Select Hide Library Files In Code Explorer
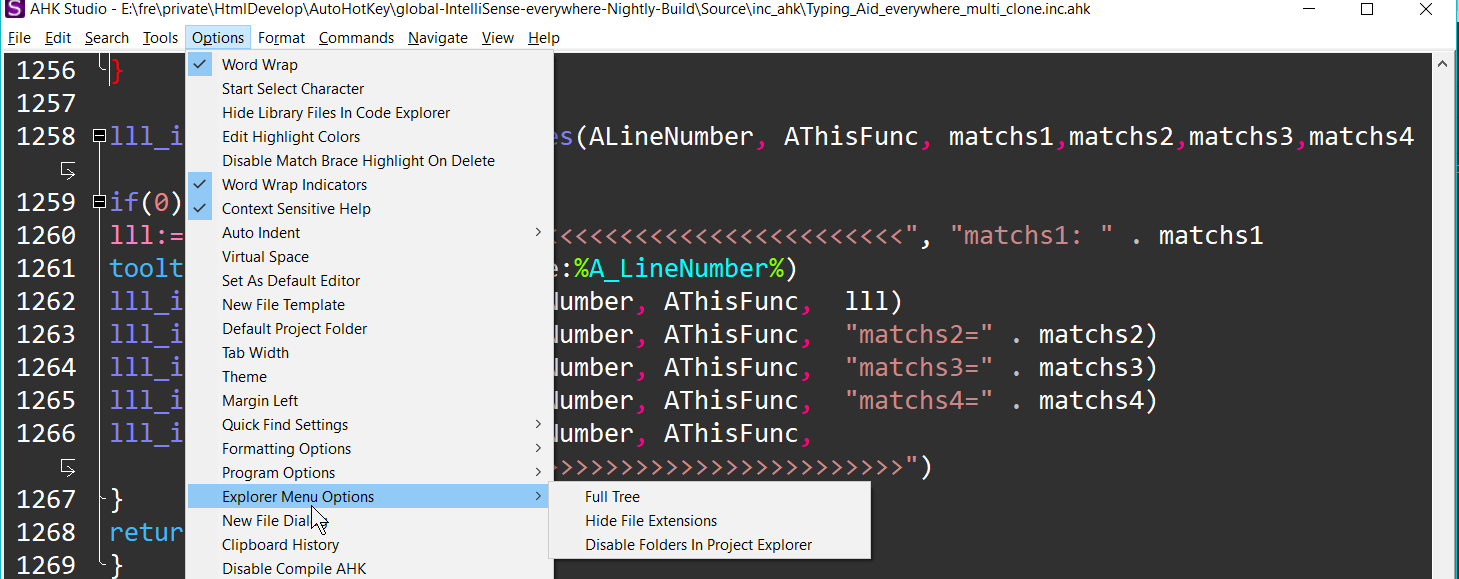Viewport: 1459px width, 579px height. point(370,113)
